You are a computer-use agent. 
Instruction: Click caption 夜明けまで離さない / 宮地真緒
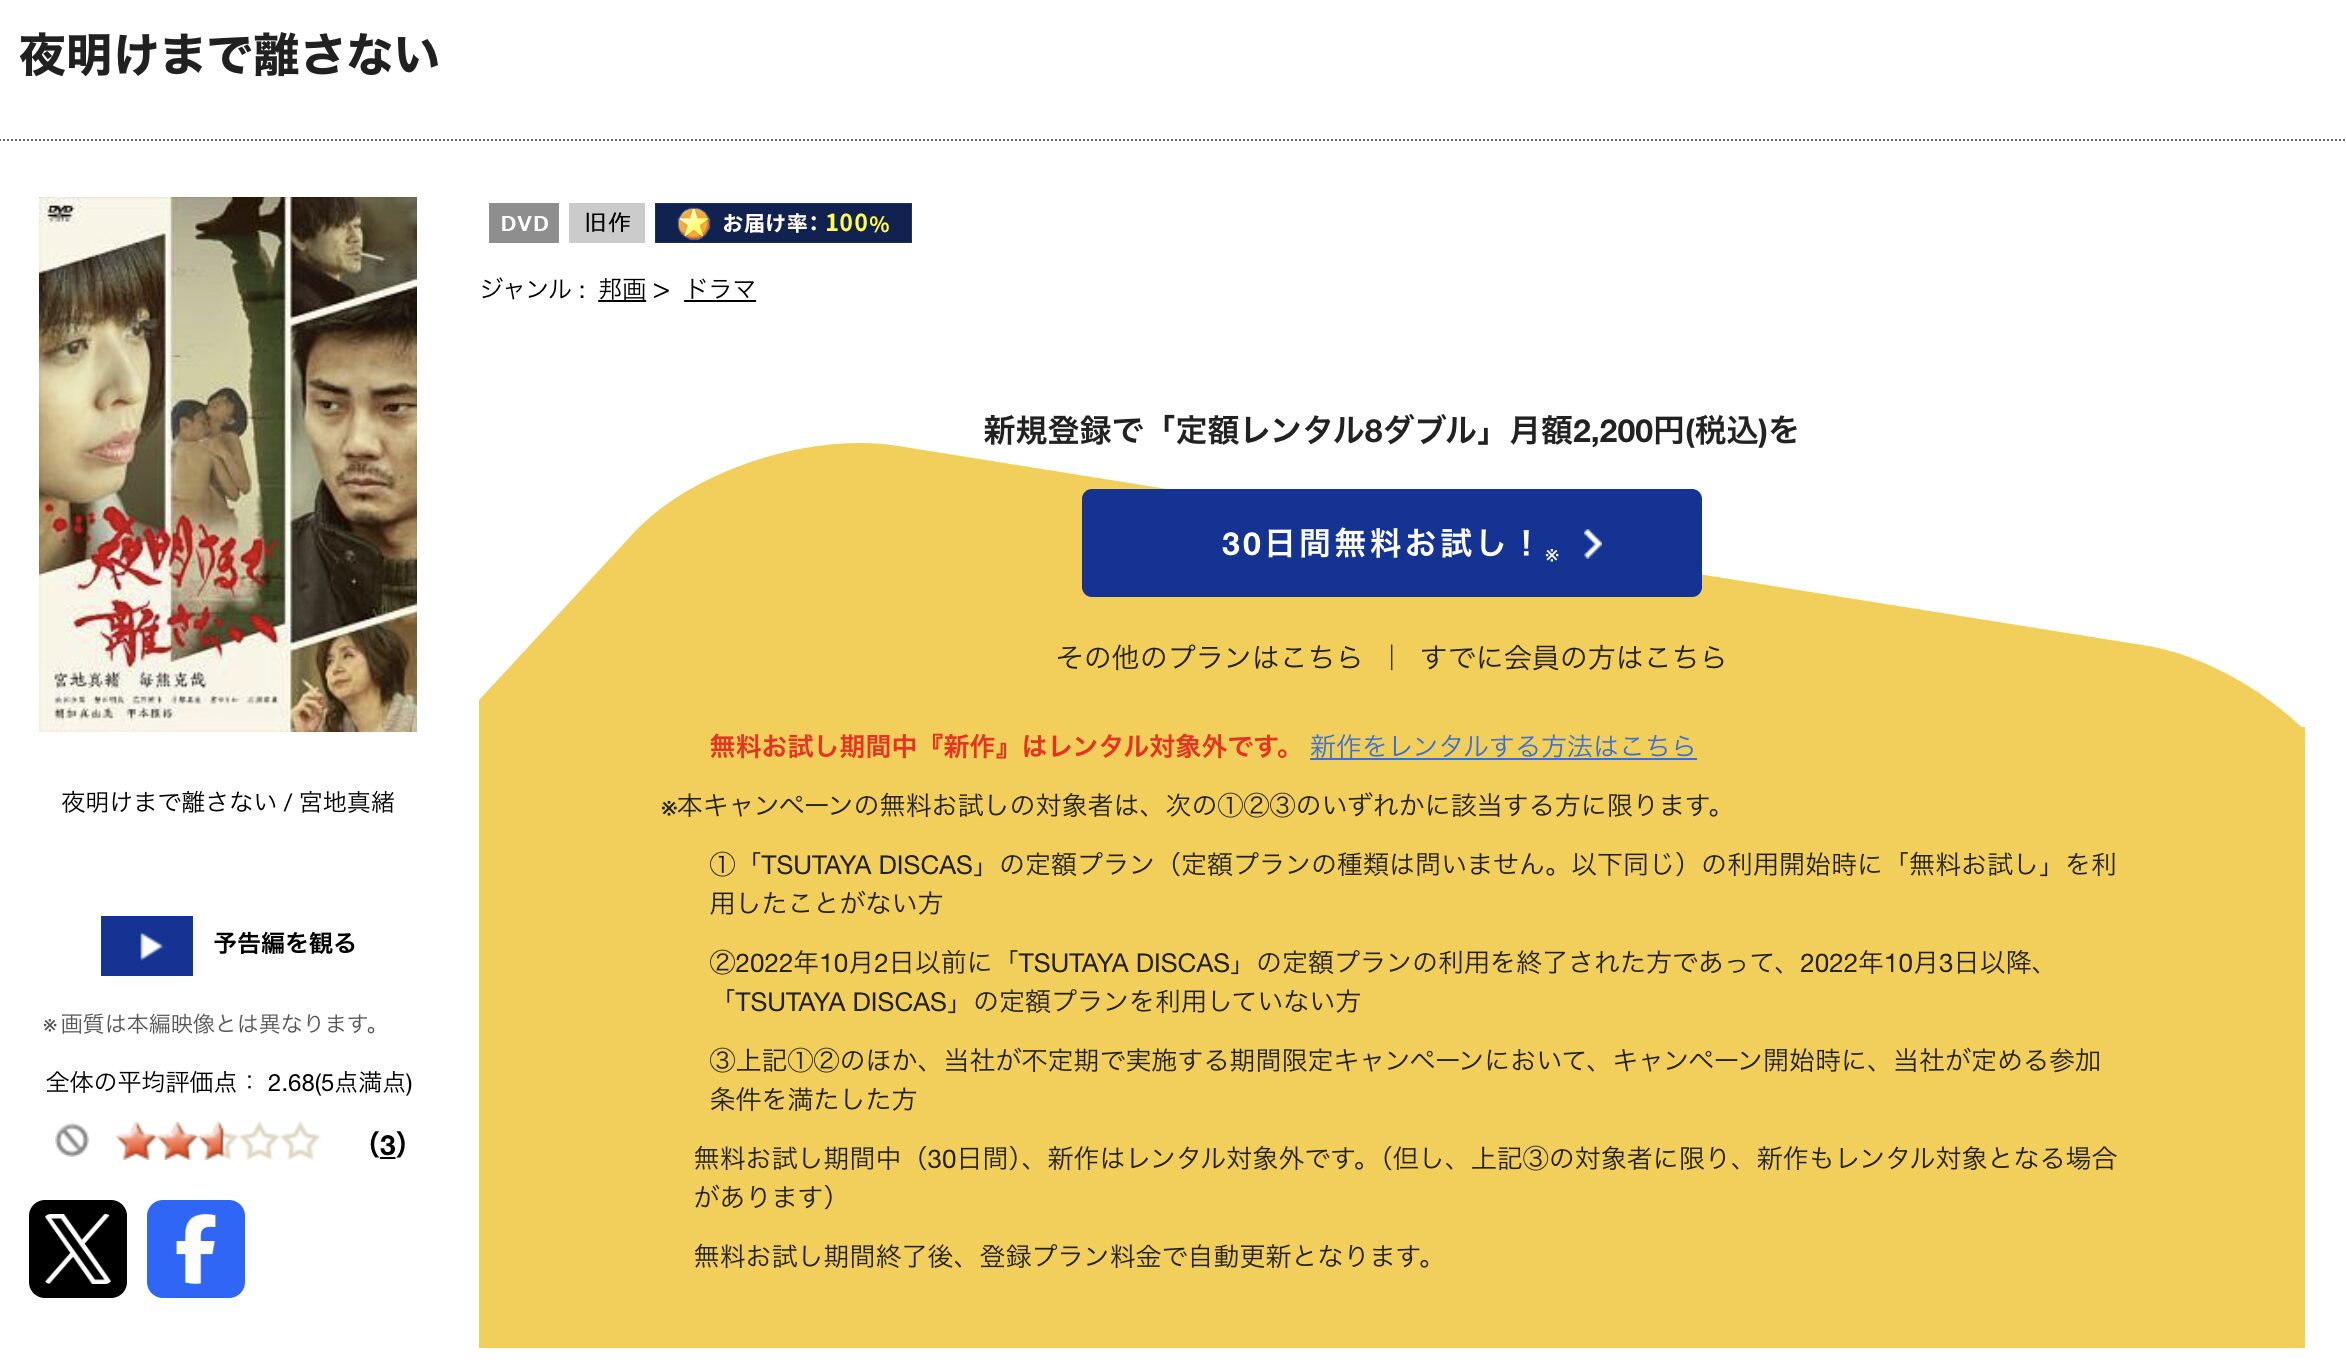pyautogui.click(x=228, y=802)
